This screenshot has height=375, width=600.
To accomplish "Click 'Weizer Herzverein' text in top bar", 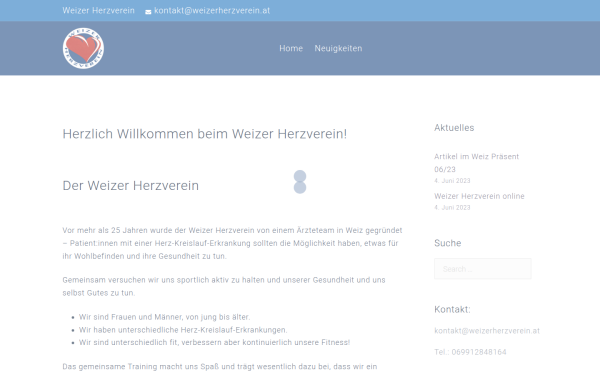I will point(98,11).
